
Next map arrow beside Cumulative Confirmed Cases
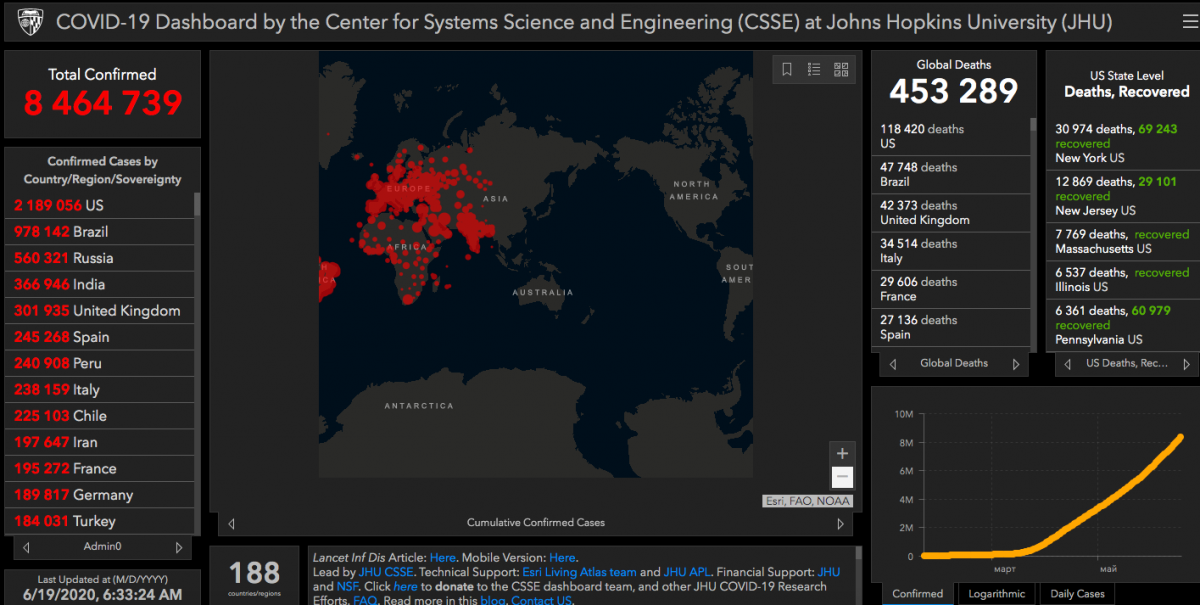840,523
